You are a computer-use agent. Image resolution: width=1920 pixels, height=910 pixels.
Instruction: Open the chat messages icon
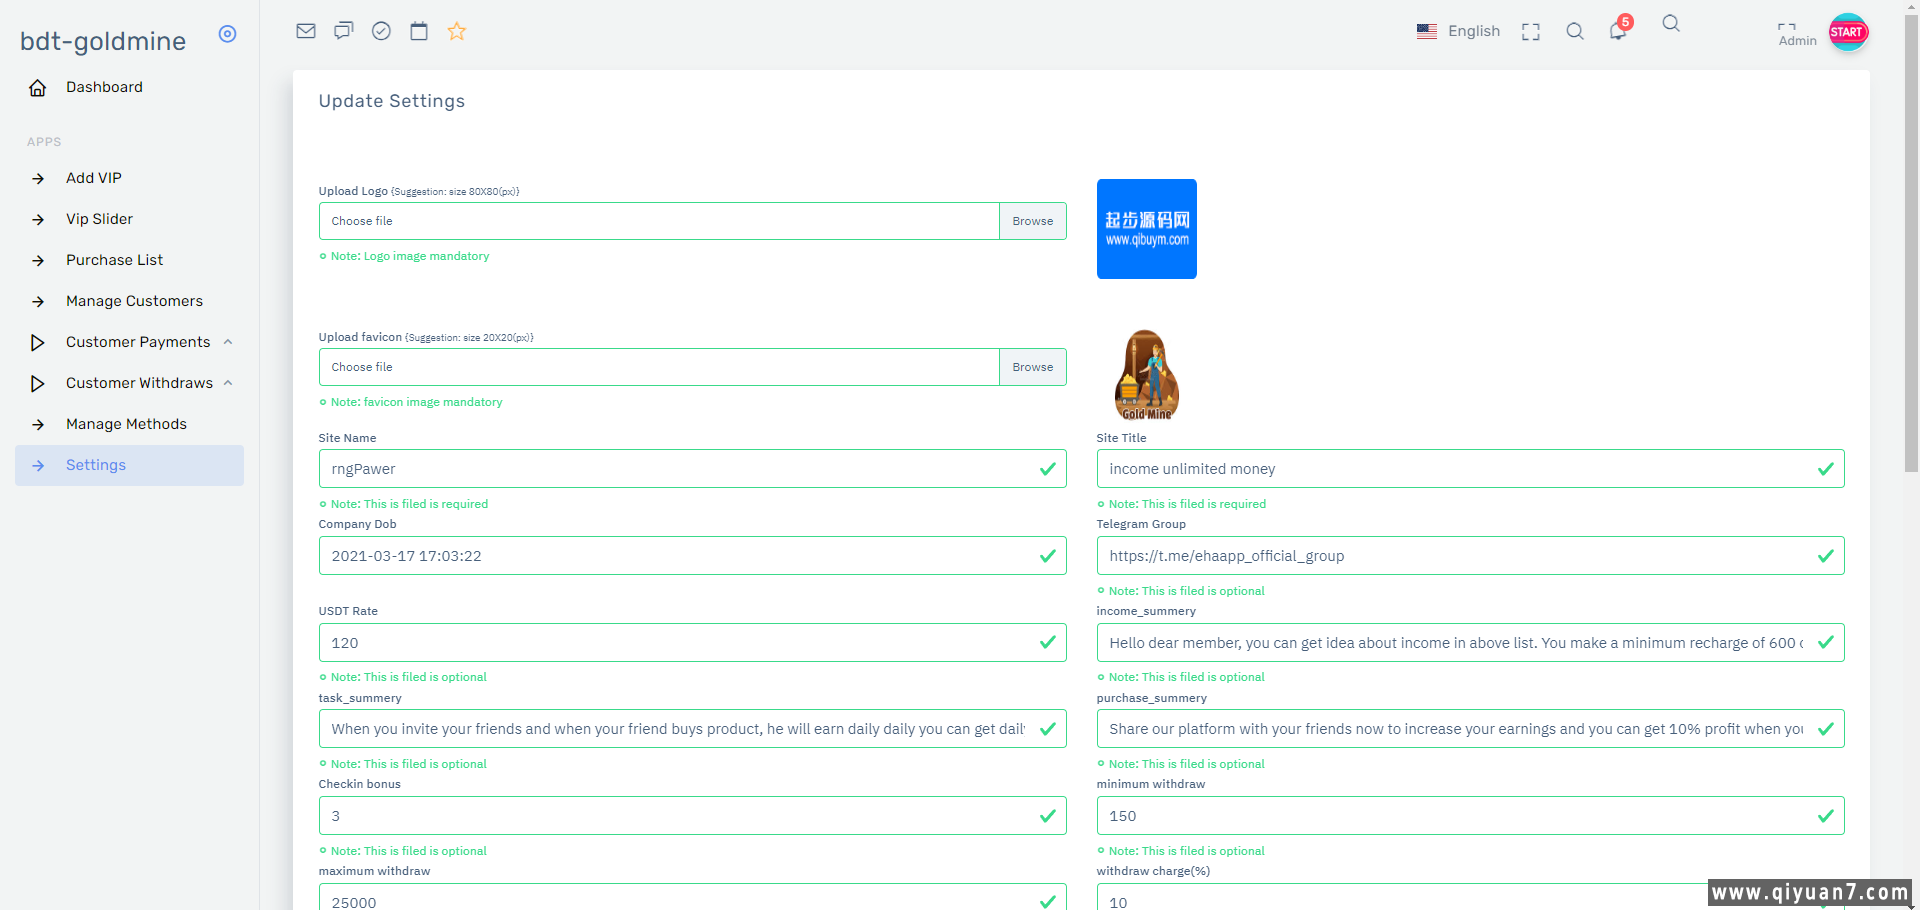[x=344, y=31]
